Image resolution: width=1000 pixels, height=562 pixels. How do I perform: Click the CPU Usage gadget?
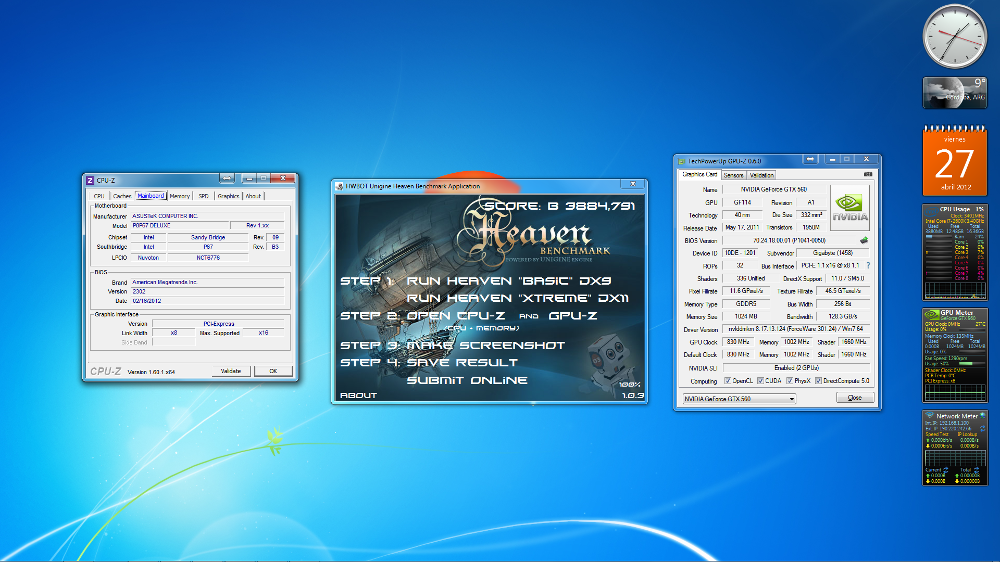point(955,252)
